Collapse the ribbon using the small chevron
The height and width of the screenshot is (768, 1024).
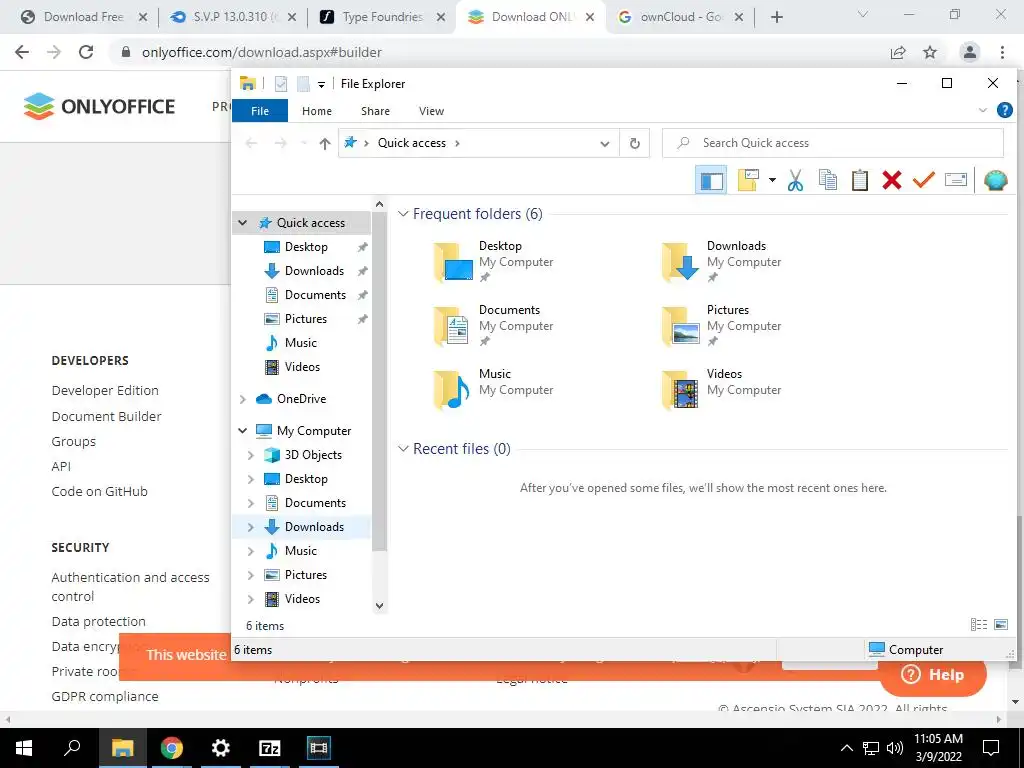pos(982,110)
